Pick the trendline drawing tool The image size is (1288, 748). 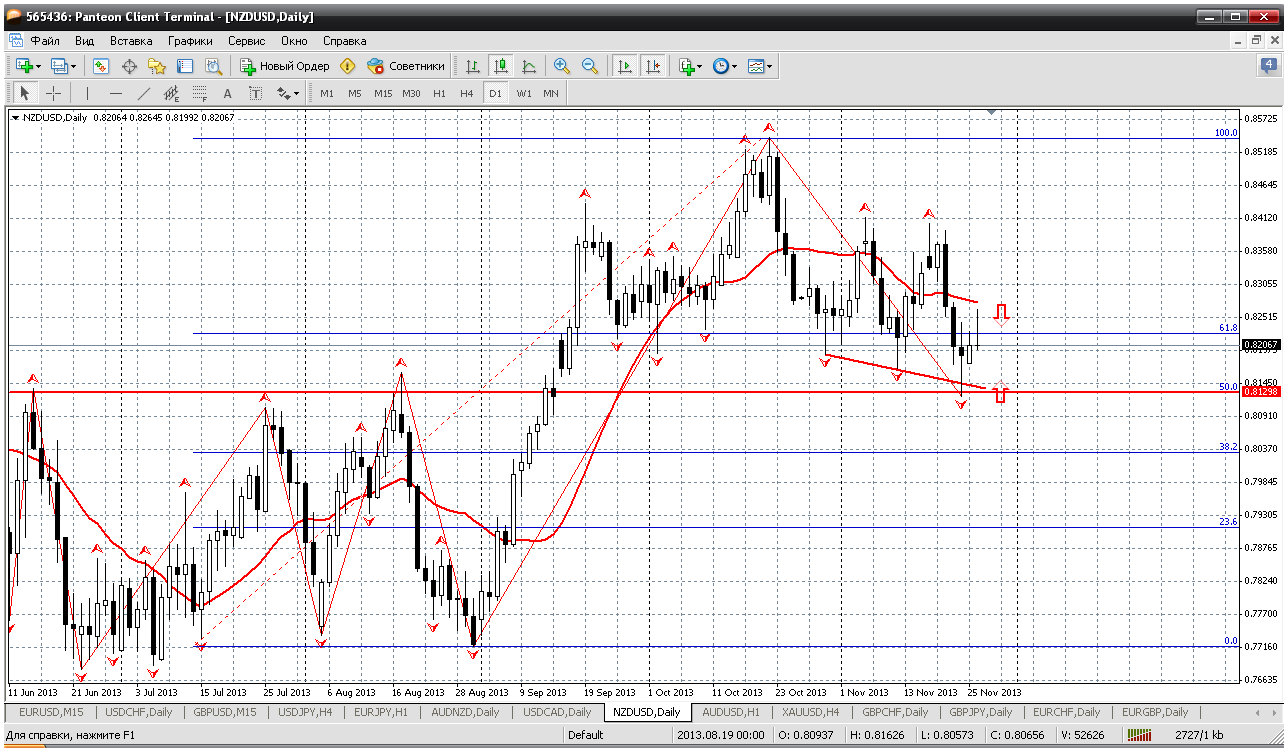pyautogui.click(x=143, y=93)
